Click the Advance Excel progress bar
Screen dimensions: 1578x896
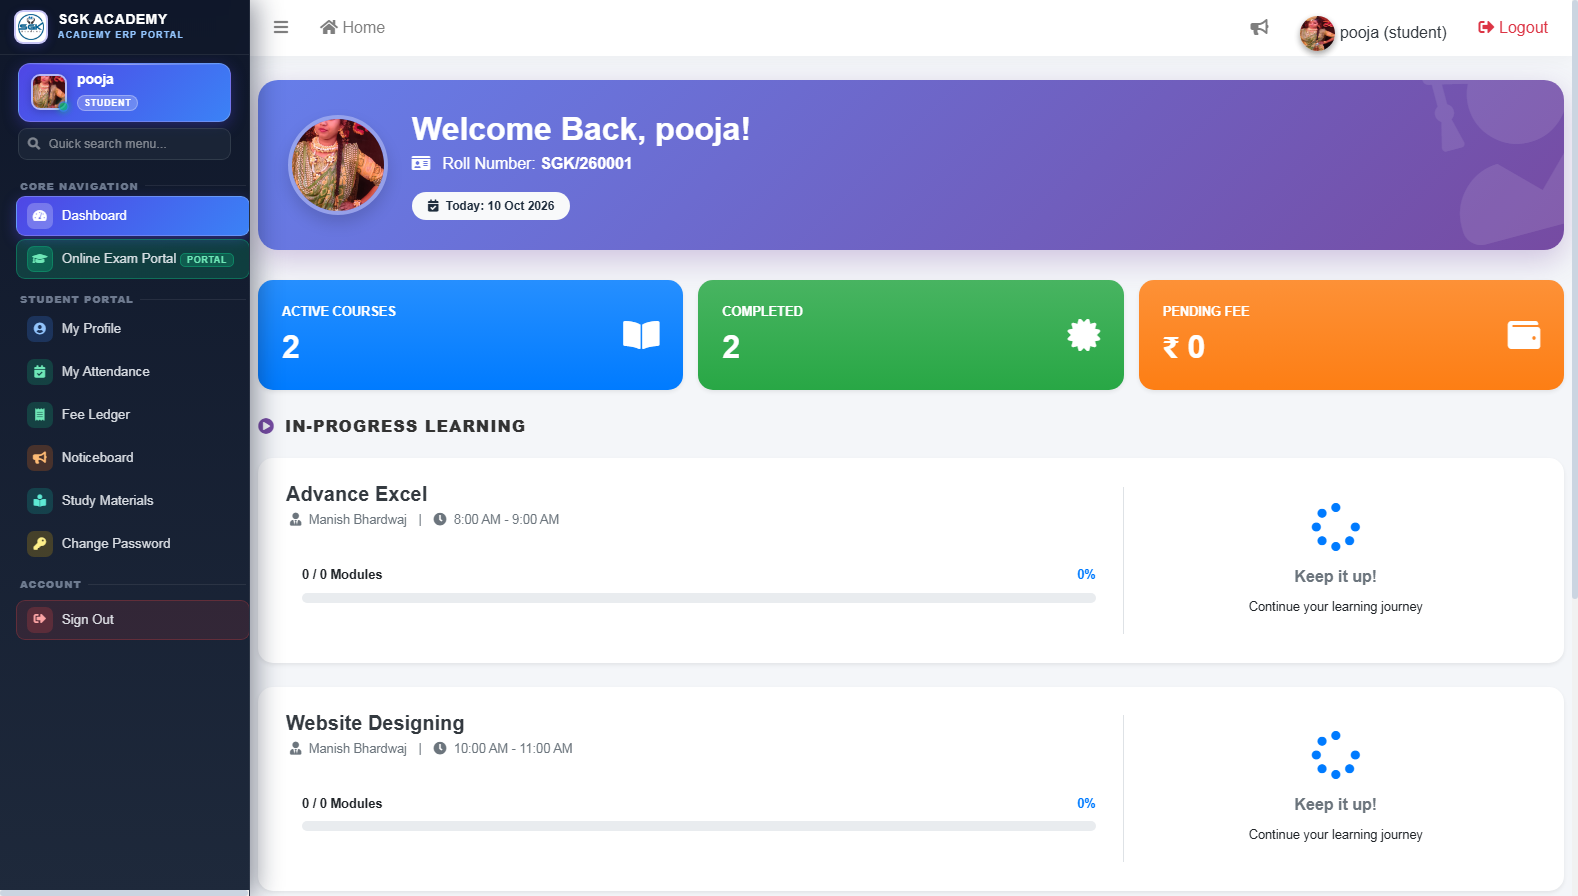699,598
